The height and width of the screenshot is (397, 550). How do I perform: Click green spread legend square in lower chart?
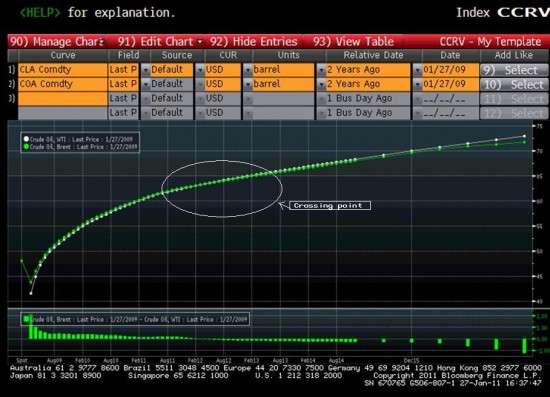click(x=26, y=319)
